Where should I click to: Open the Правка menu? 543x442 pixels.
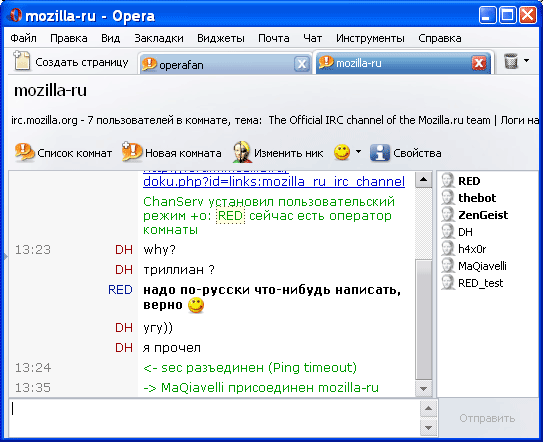(69, 38)
